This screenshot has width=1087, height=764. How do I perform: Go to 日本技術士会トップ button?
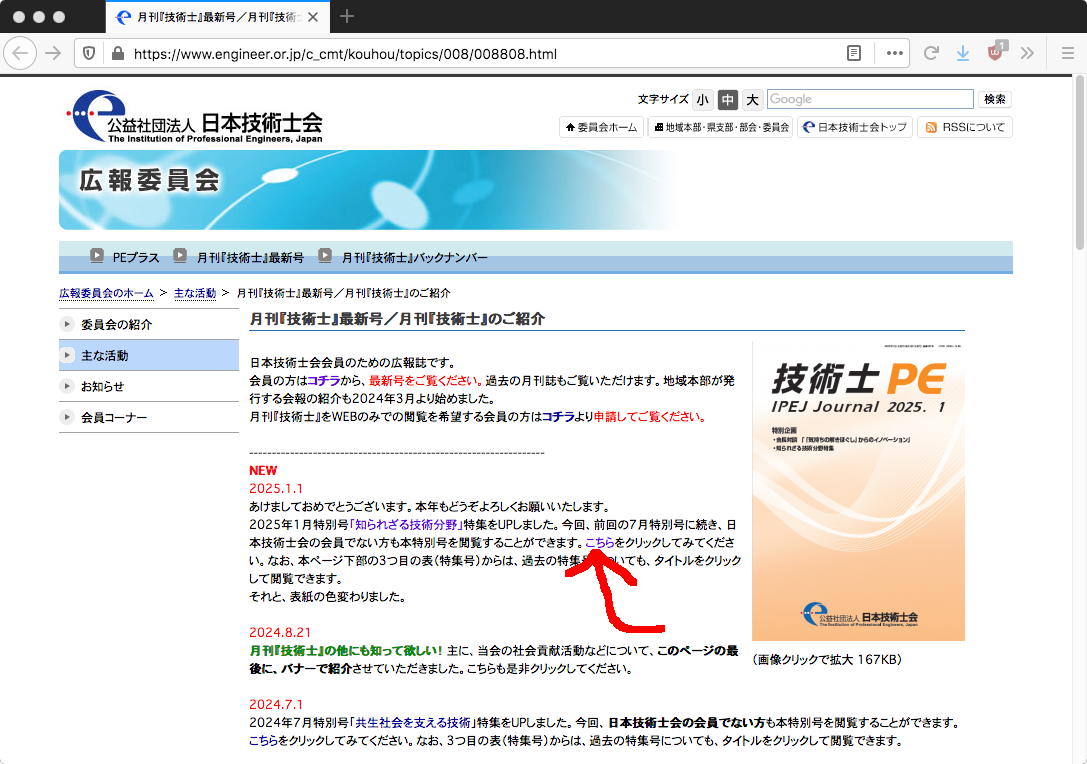coord(855,128)
